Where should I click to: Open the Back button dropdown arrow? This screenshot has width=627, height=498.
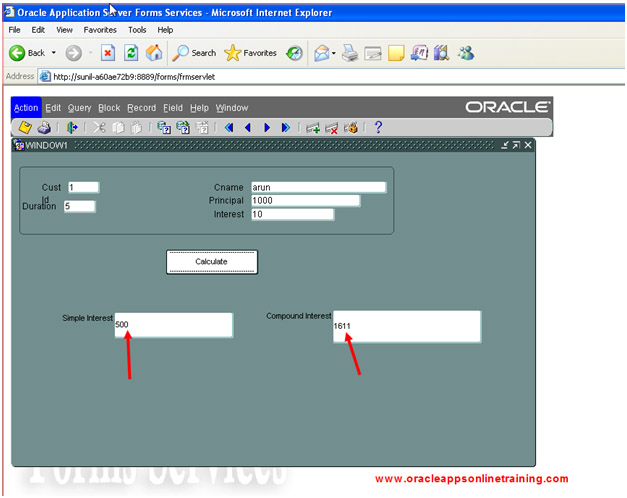(54, 53)
